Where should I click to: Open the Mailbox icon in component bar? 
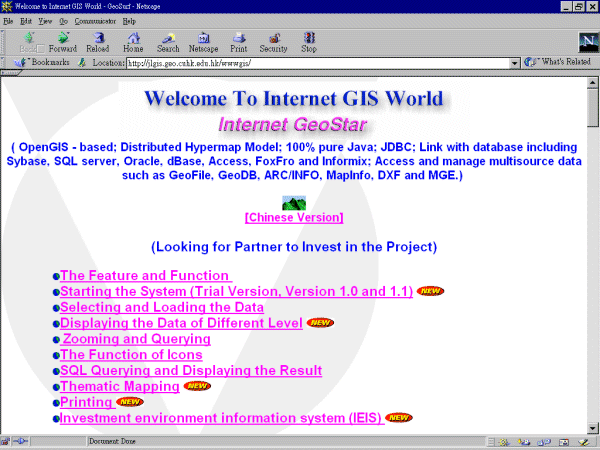click(x=523, y=442)
